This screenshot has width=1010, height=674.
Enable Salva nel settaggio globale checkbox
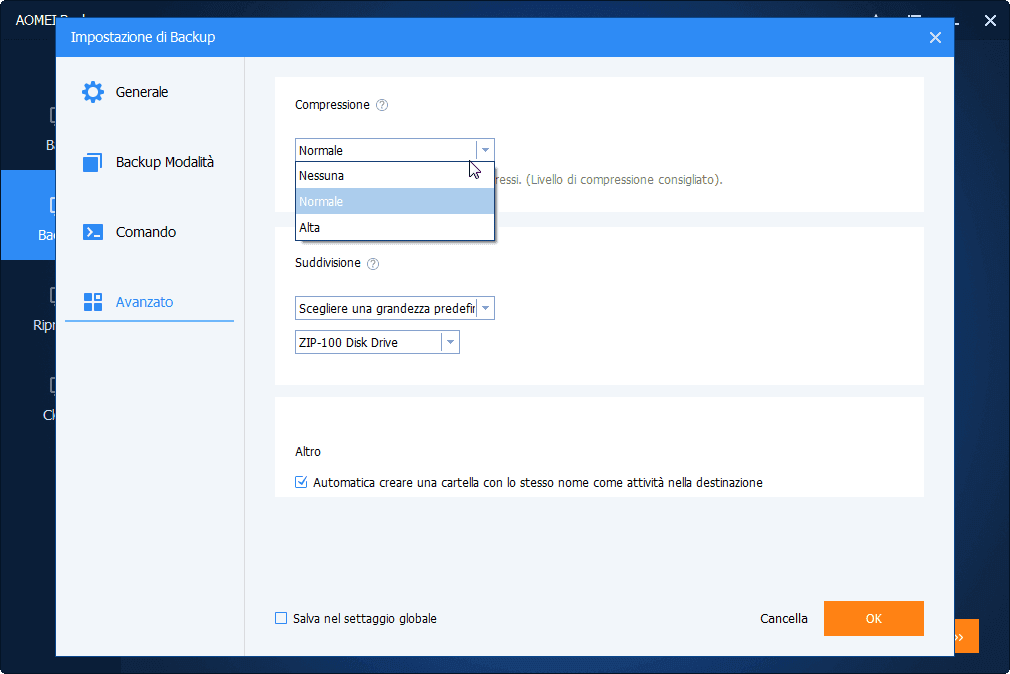point(281,619)
